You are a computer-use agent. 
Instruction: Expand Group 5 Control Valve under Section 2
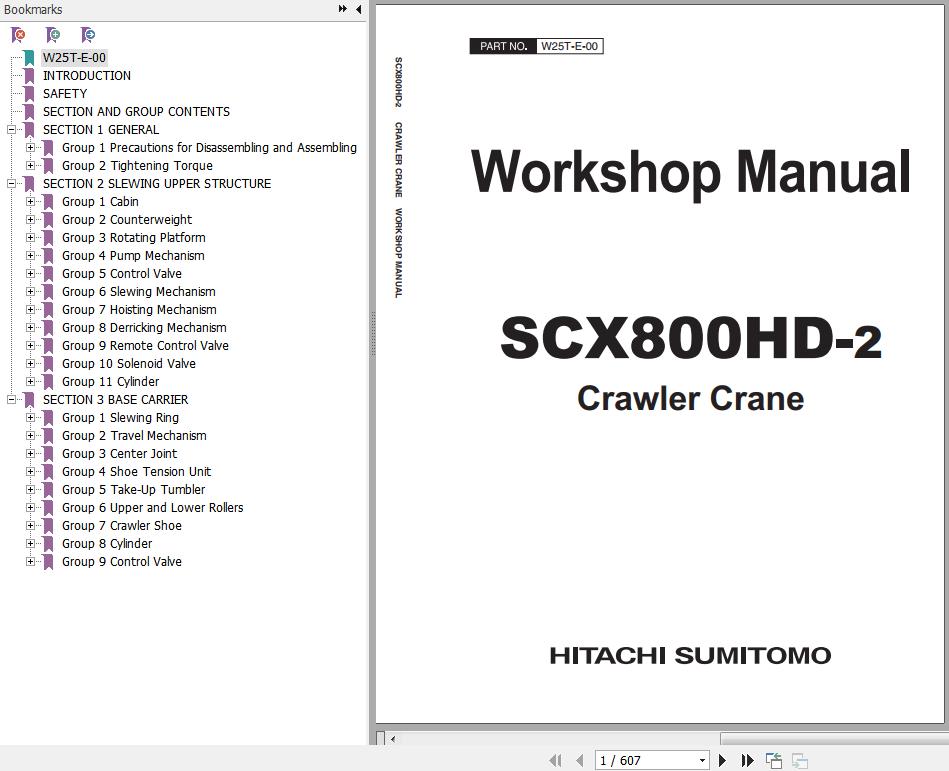point(30,274)
